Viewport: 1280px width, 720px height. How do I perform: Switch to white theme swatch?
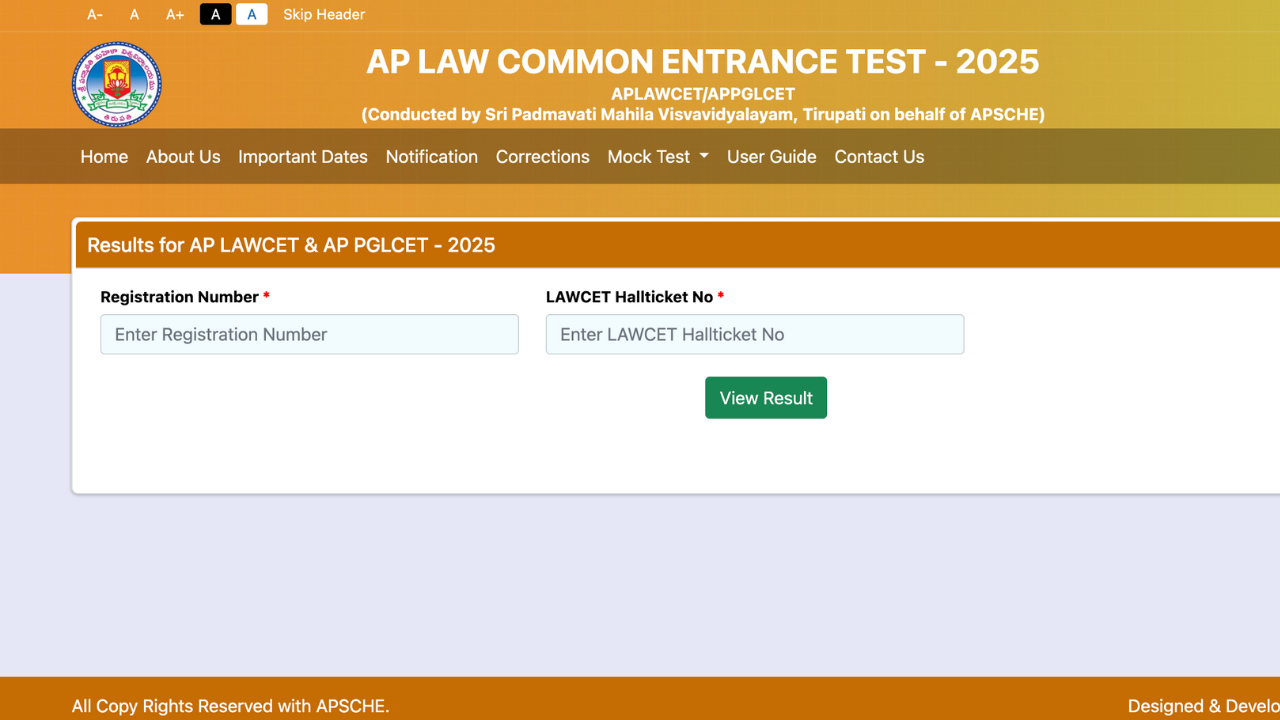252,14
